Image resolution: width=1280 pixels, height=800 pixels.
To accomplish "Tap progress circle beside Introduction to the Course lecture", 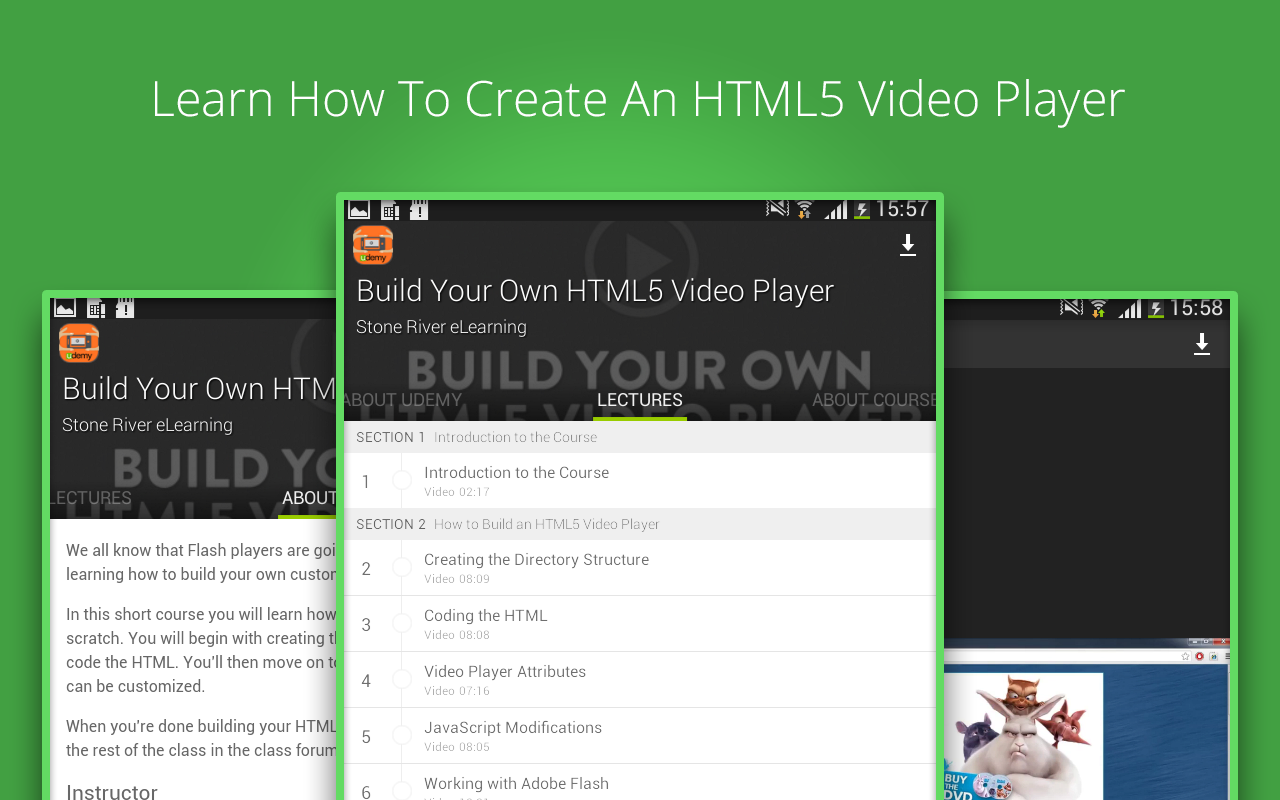I will 402,481.
